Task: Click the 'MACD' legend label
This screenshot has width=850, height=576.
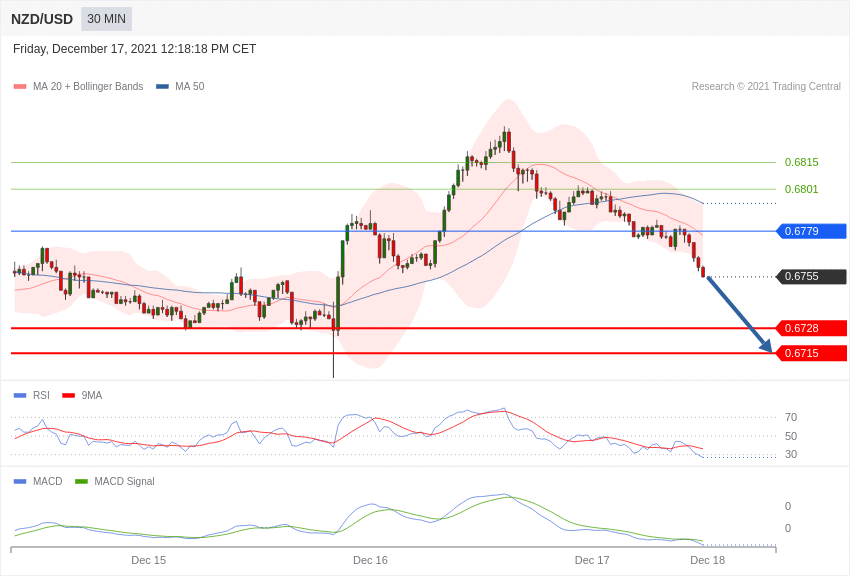Action: pos(48,481)
